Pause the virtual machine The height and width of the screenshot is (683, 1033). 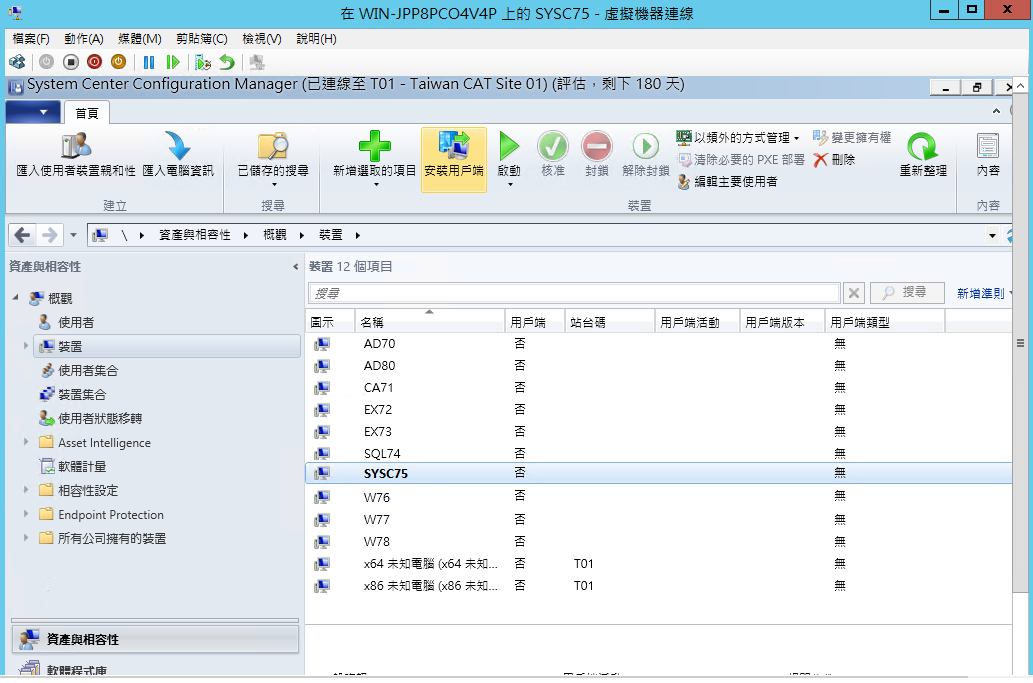coord(149,62)
